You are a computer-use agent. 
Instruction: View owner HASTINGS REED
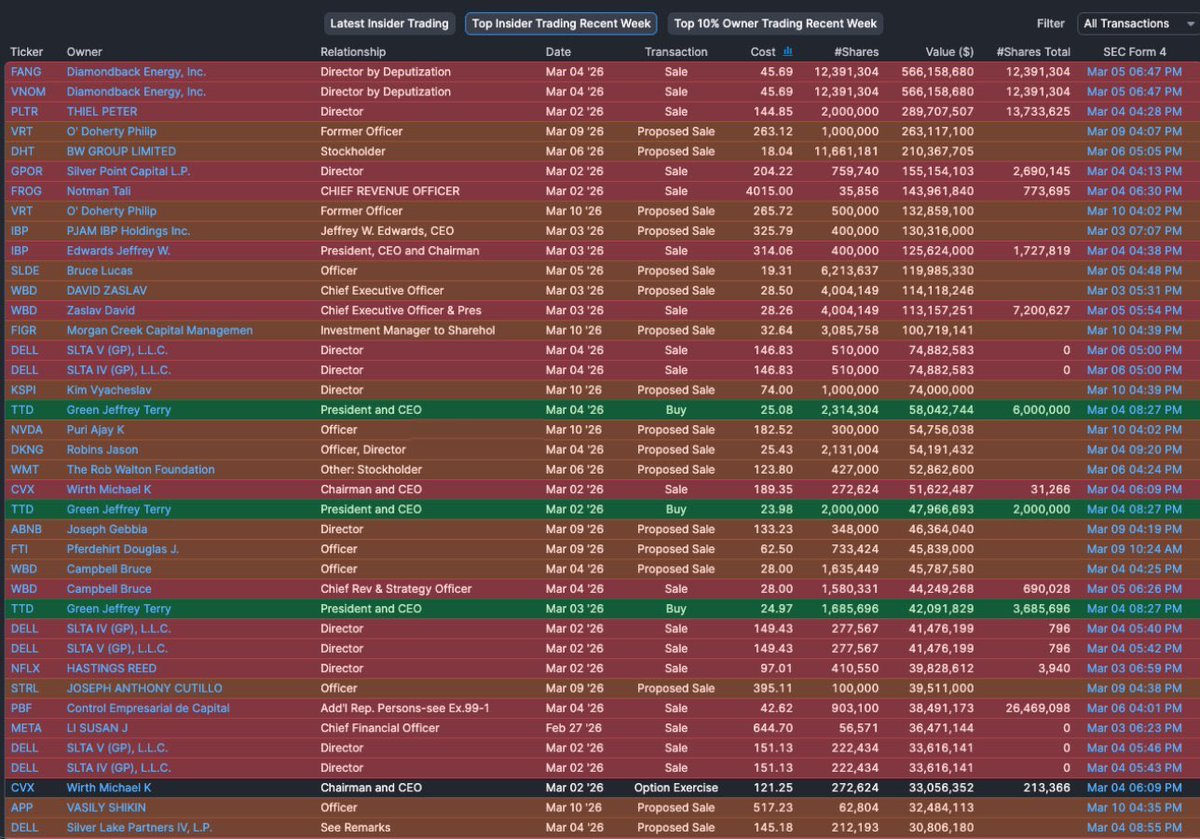click(x=112, y=669)
